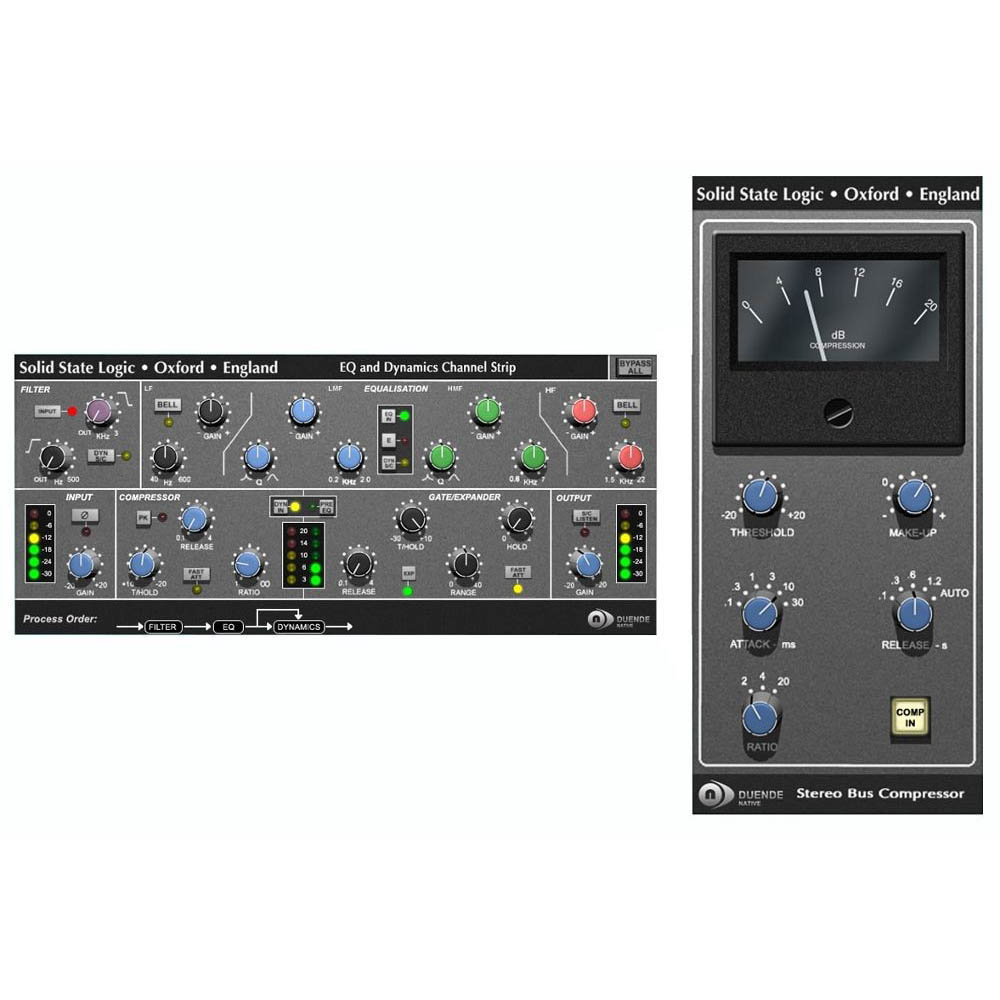Adjust the purple low-pass filter KHz knob

[x=99, y=412]
